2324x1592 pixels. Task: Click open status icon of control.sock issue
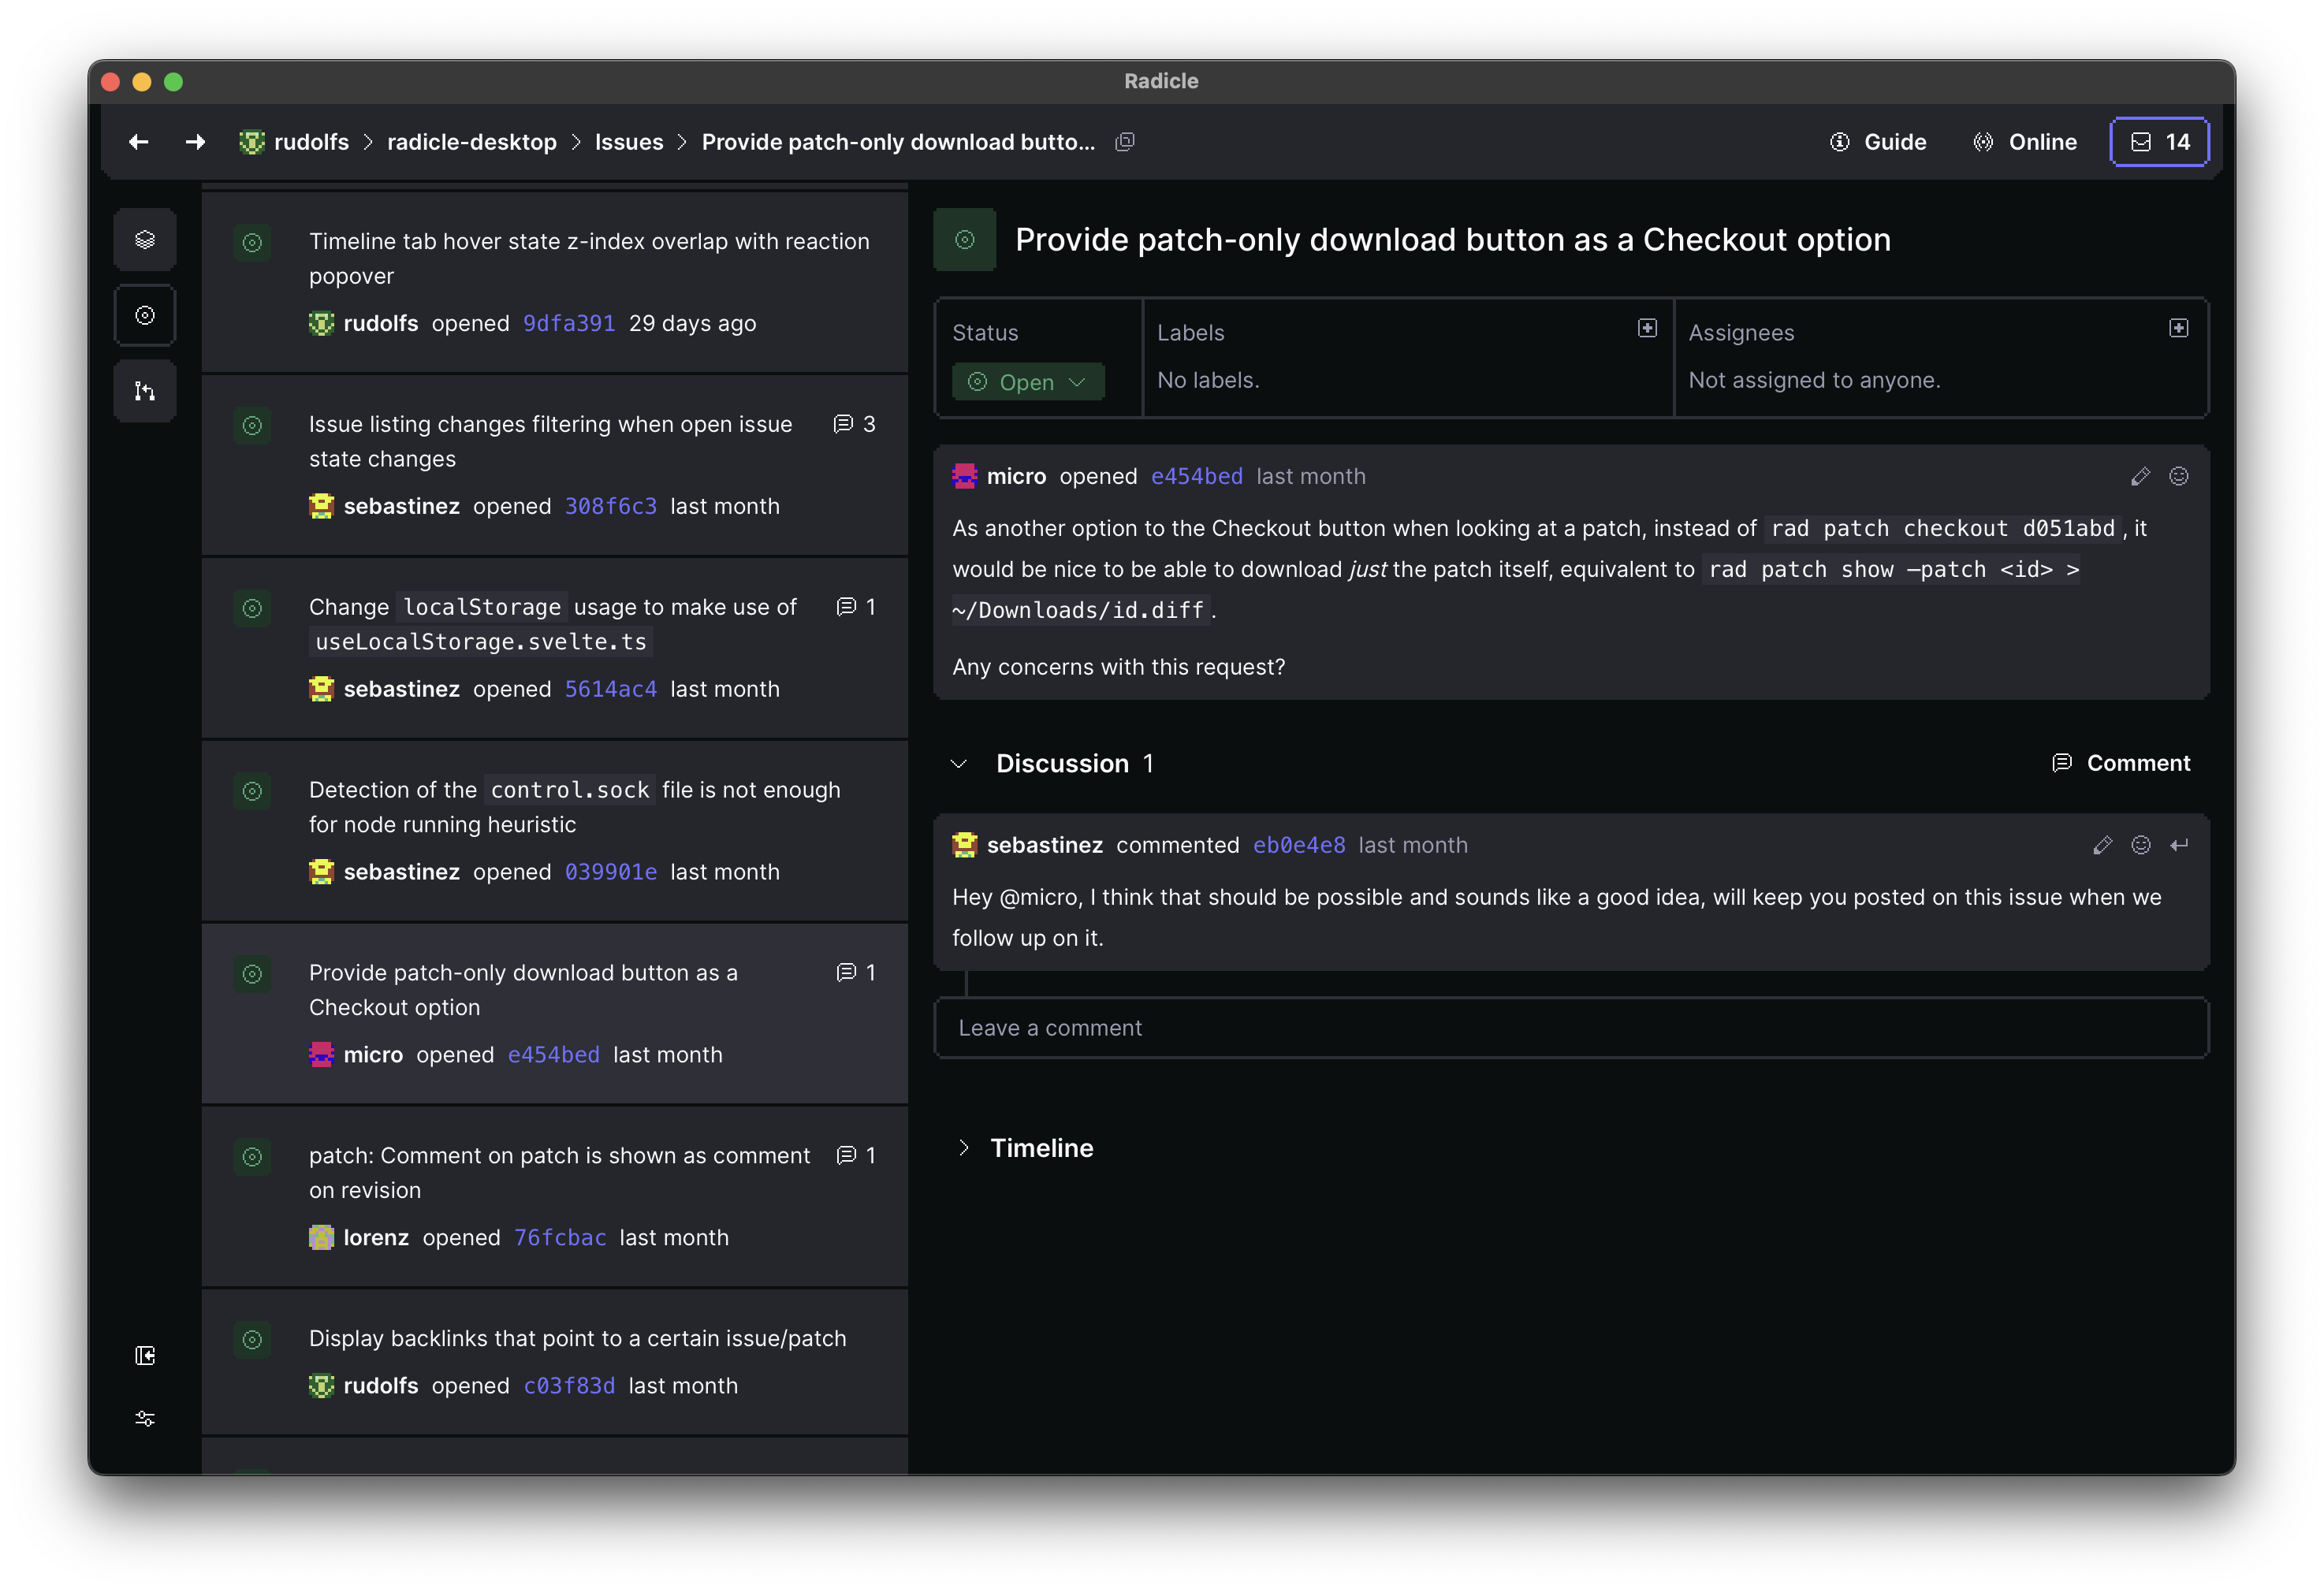coord(253,791)
